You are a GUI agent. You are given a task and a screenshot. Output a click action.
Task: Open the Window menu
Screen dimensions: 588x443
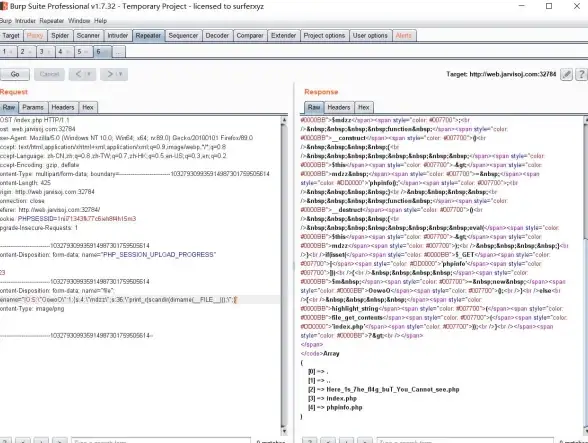(79, 21)
